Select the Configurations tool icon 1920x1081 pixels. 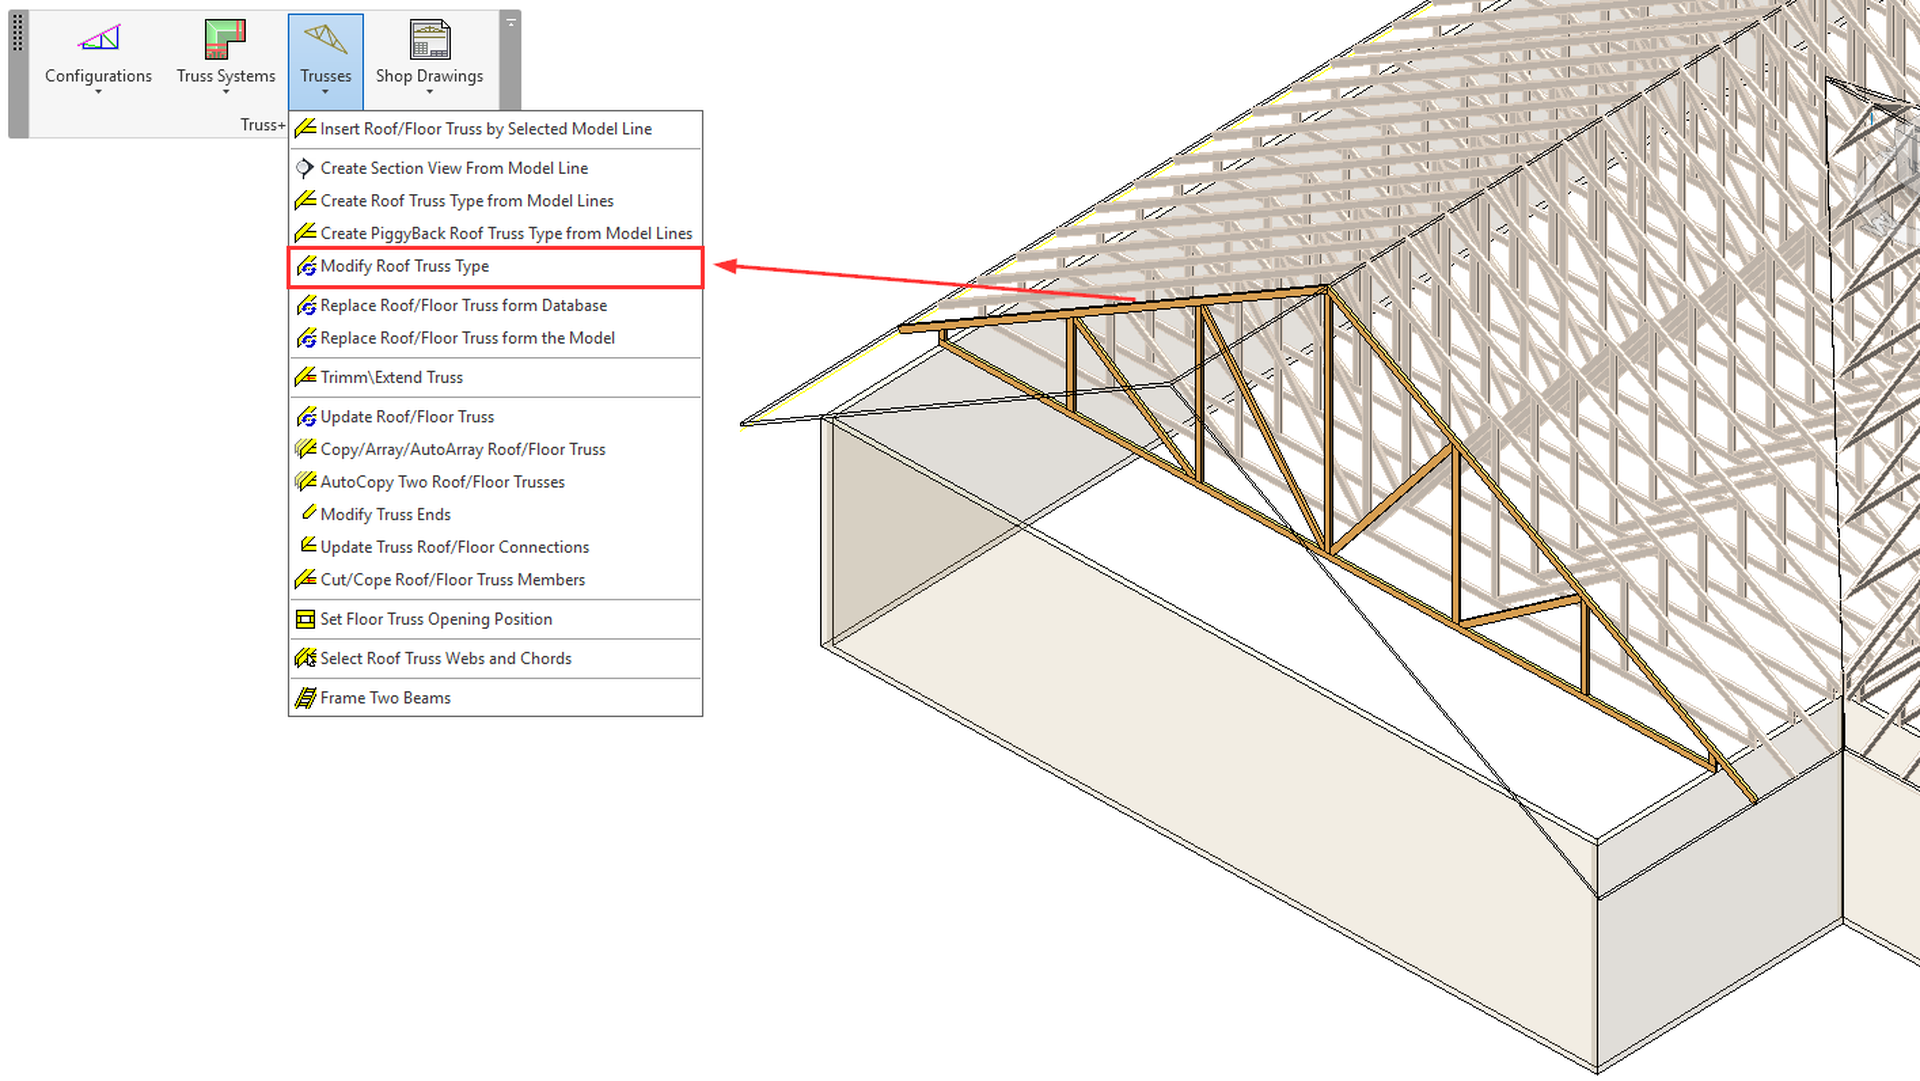tap(97, 40)
